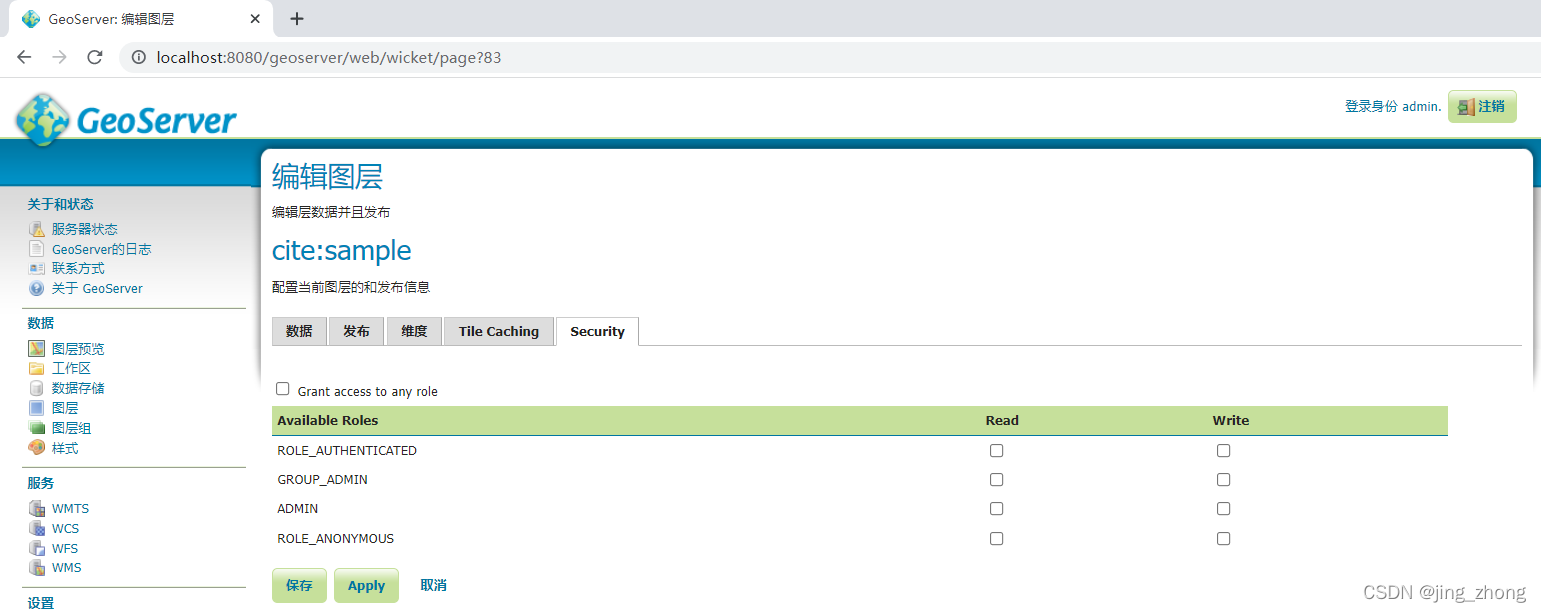Click the WMS service icon
Image resolution: width=1541 pixels, height=612 pixels.
(37, 567)
